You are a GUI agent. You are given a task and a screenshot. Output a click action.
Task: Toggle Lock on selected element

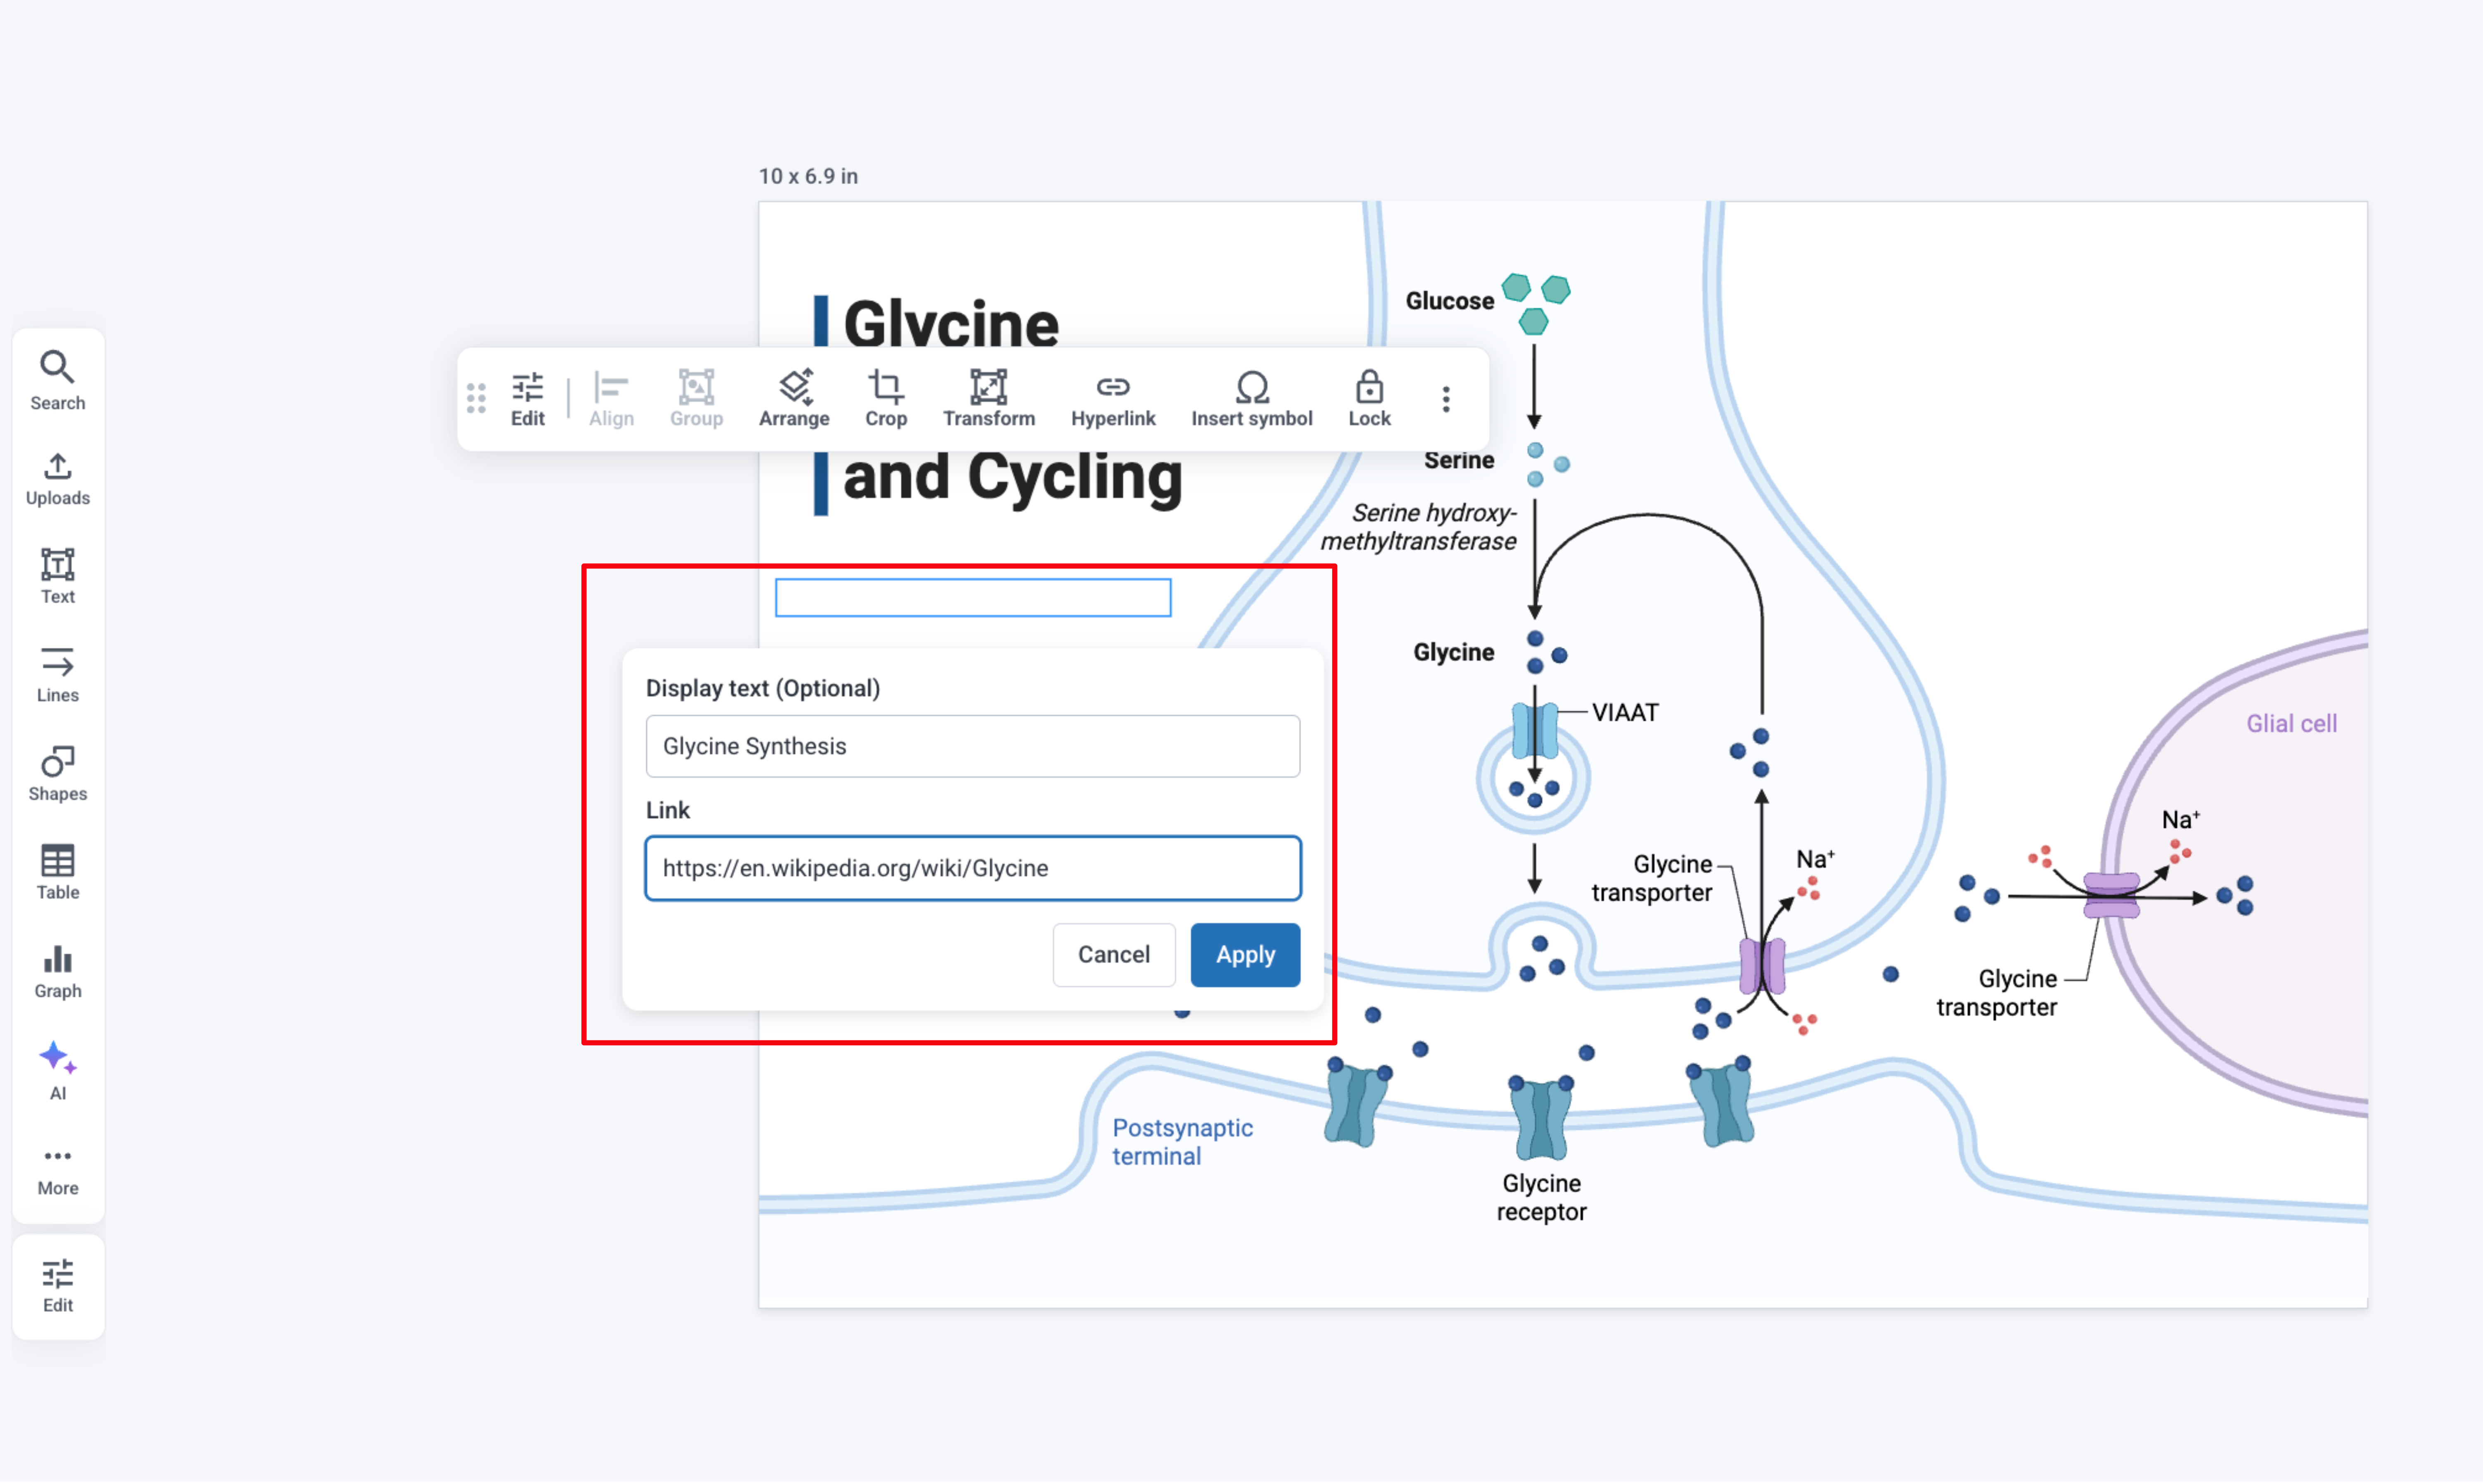pos(1368,399)
